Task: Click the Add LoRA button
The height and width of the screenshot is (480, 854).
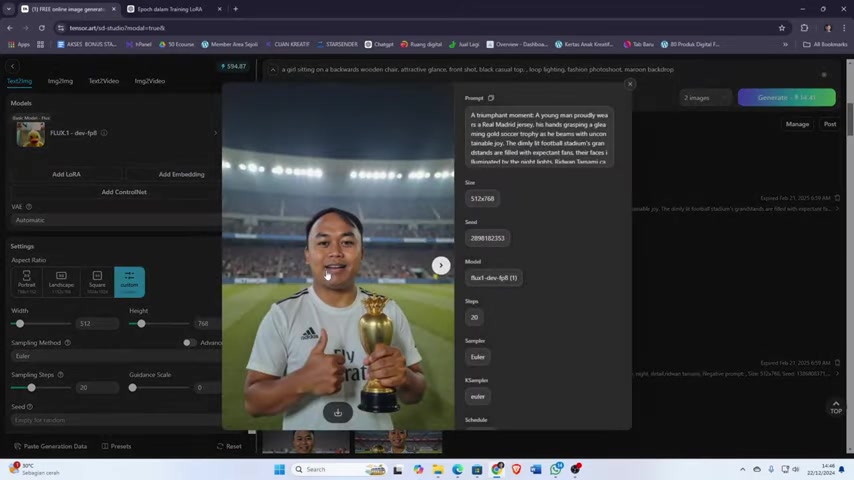Action: click(66, 174)
